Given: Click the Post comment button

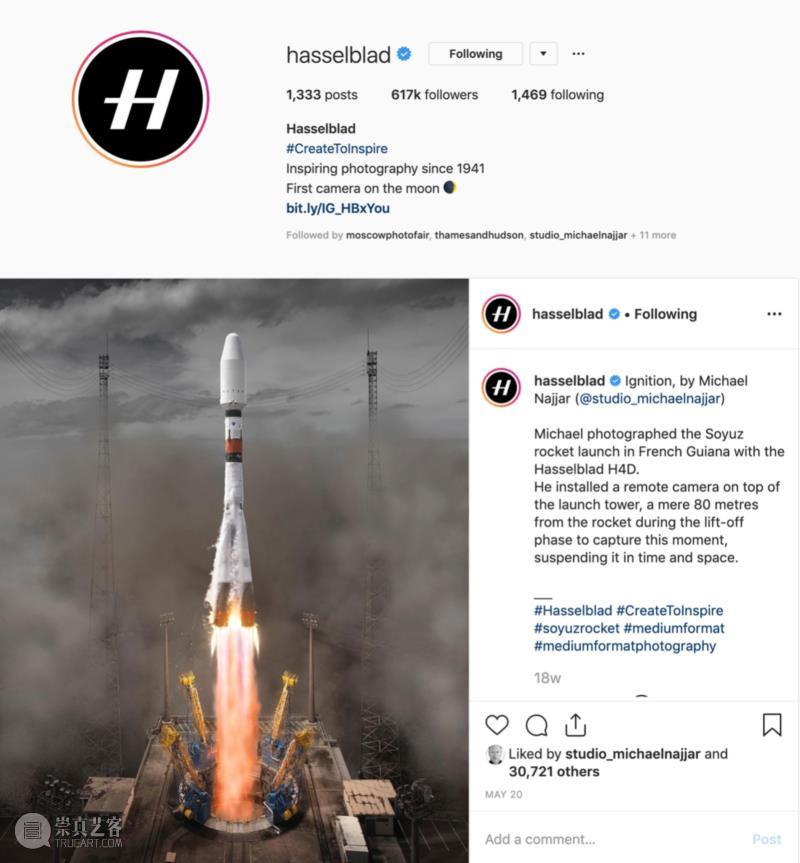Looking at the screenshot, I should point(766,839).
